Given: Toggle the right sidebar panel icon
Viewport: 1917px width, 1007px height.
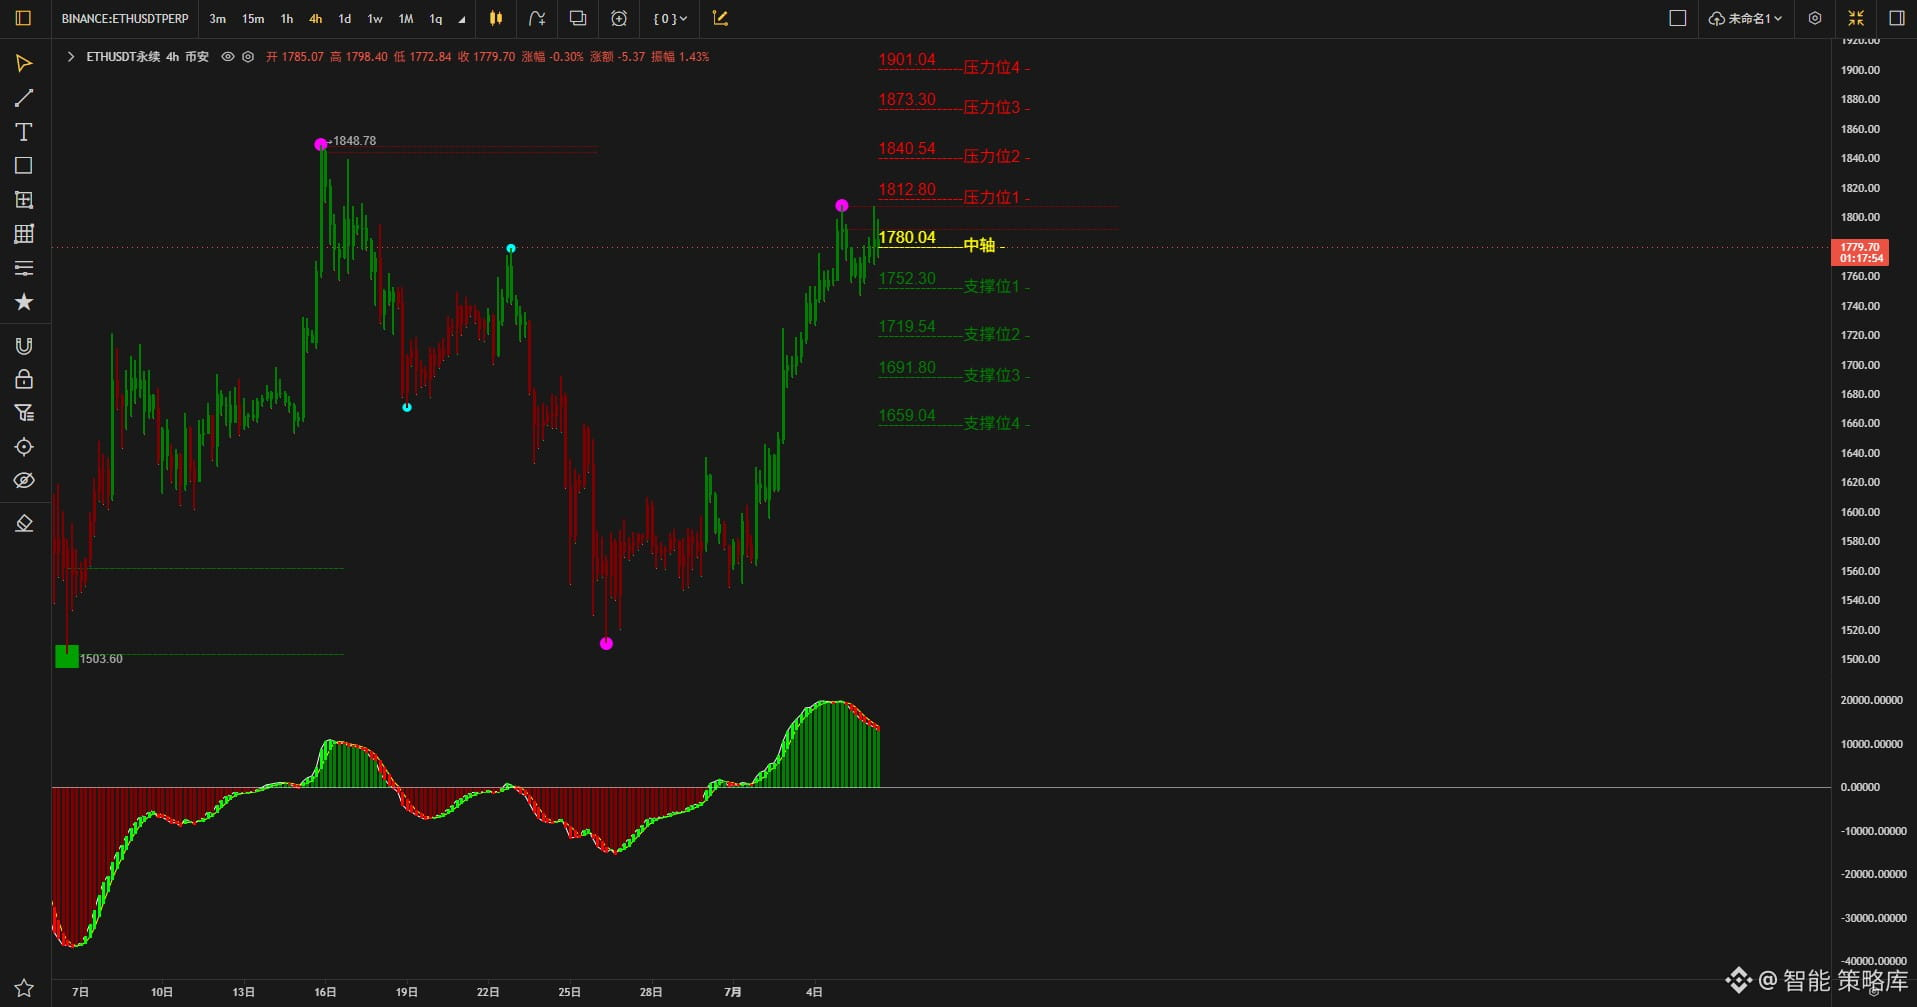Looking at the screenshot, I should tap(1897, 18).
